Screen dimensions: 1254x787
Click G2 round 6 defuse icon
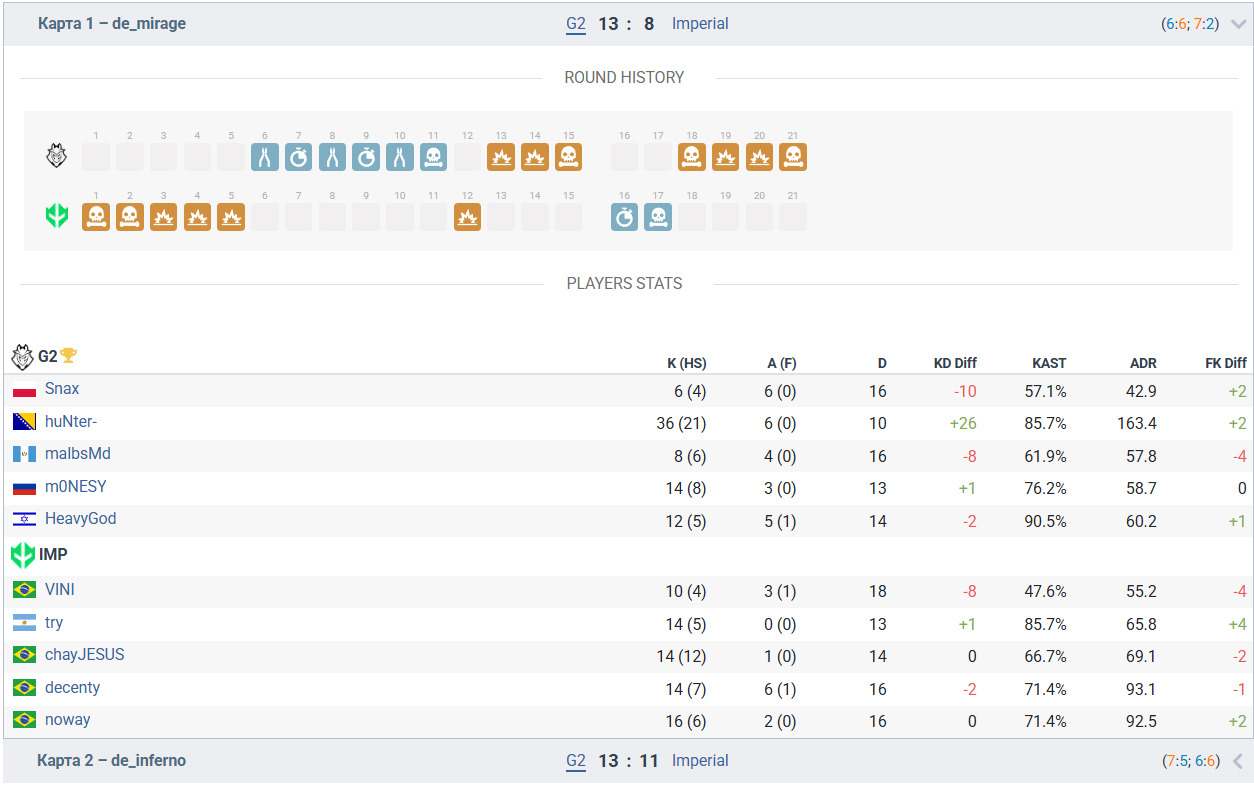(x=265, y=157)
